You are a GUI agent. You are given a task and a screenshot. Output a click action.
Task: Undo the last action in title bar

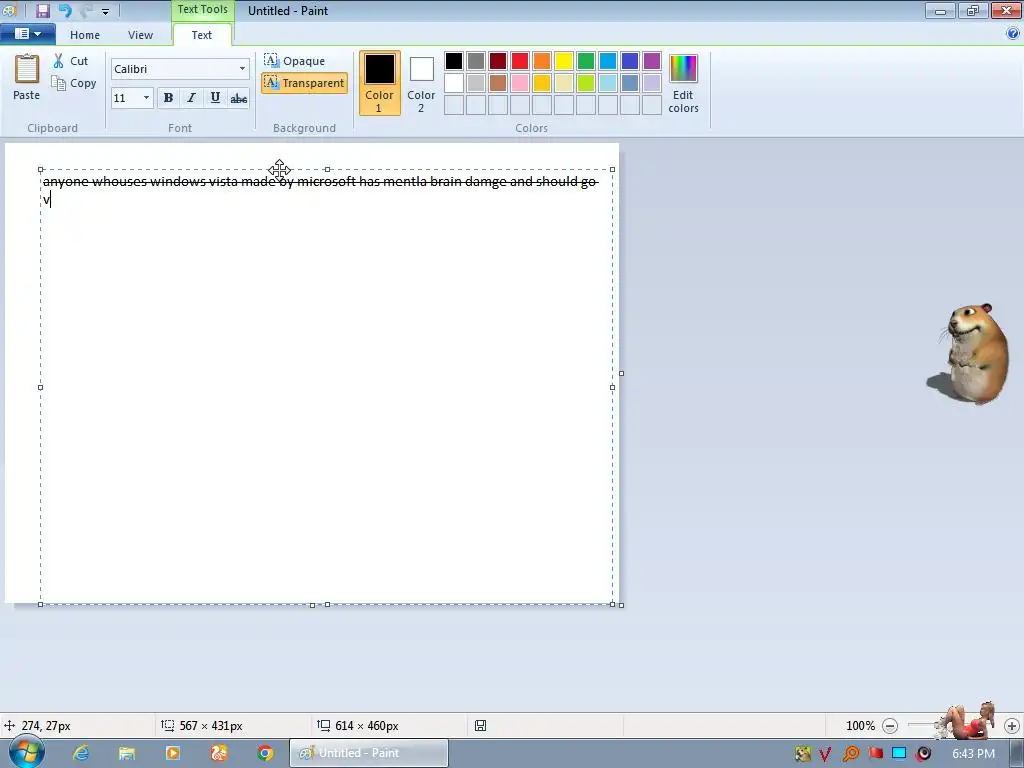(65, 10)
